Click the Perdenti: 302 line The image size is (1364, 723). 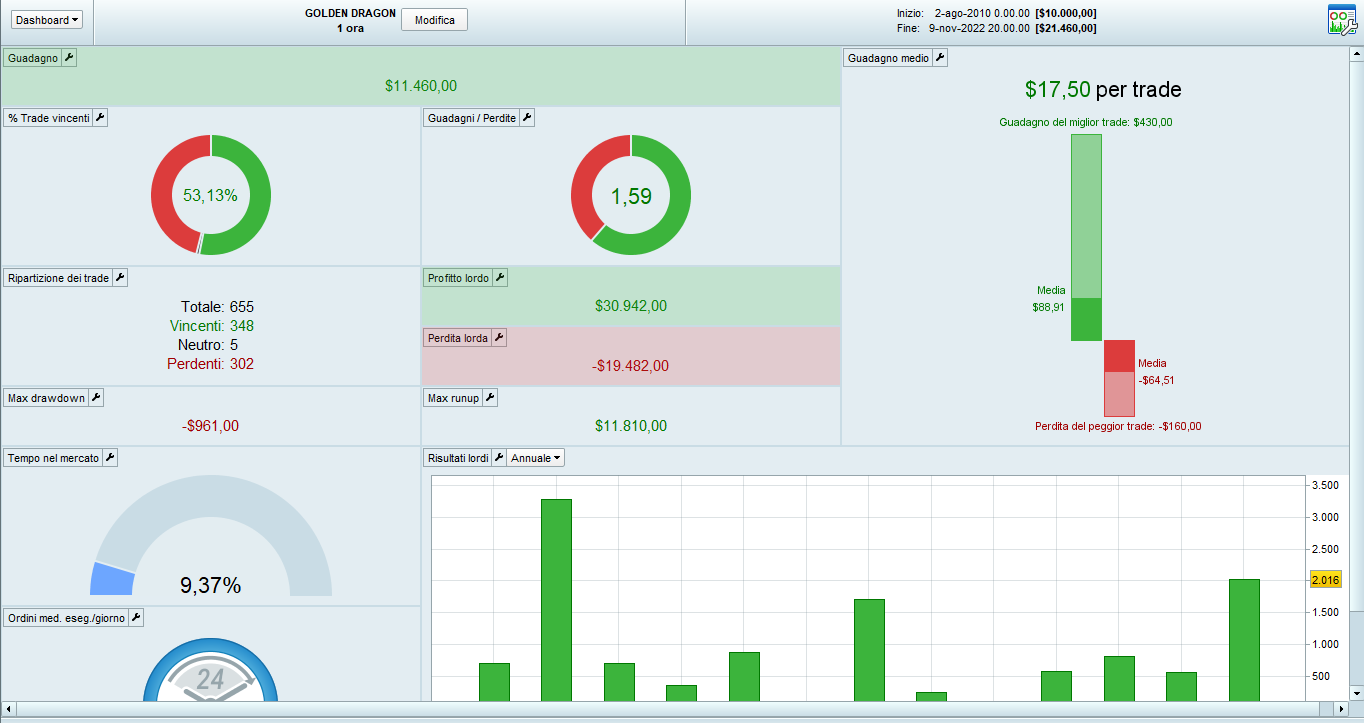pyautogui.click(x=210, y=364)
